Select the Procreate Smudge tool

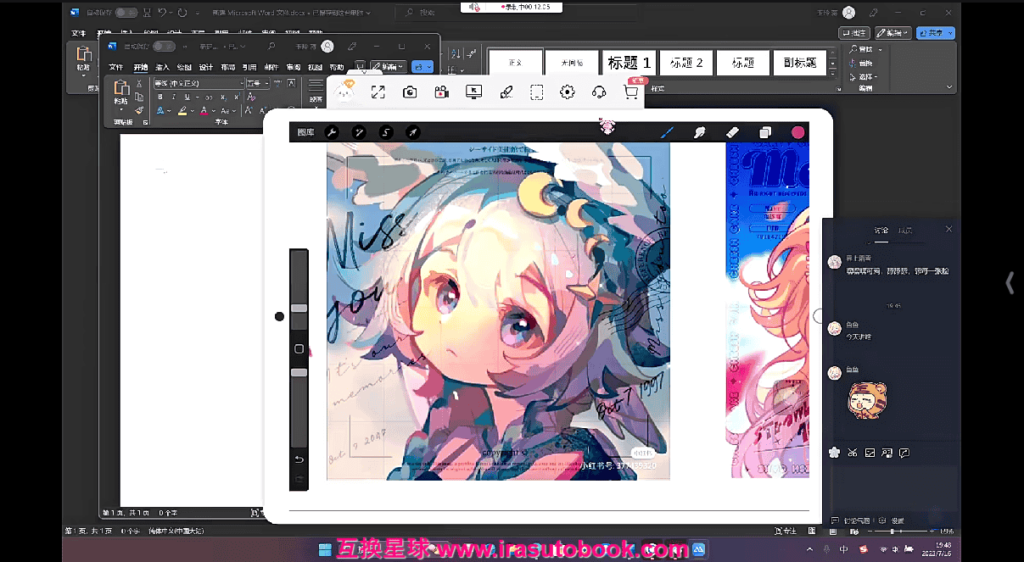point(699,133)
